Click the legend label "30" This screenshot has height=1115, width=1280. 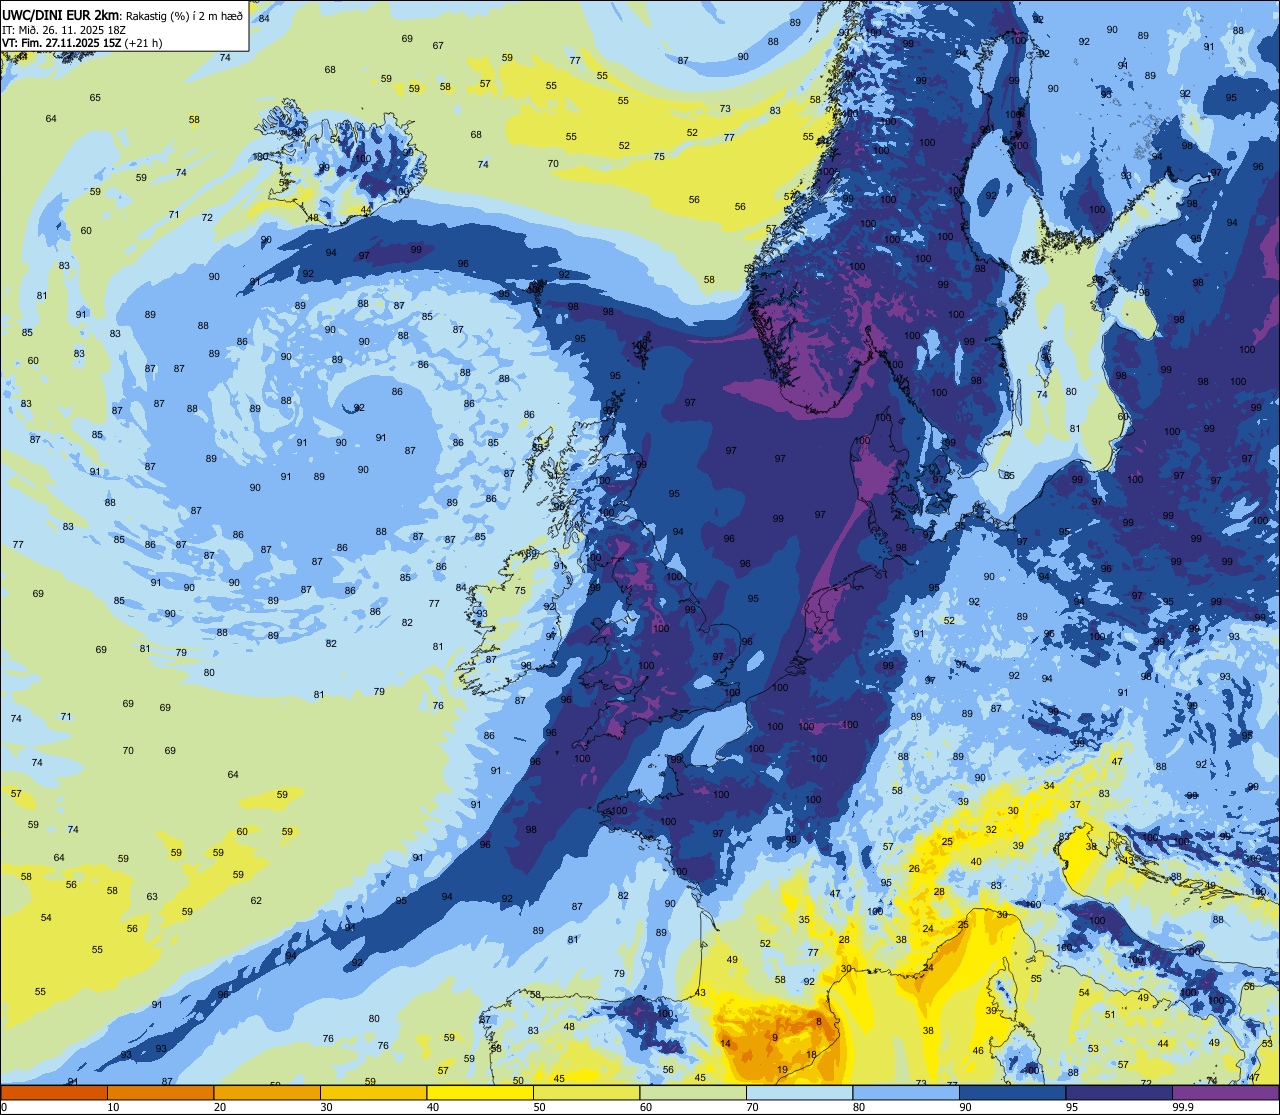tap(326, 1107)
